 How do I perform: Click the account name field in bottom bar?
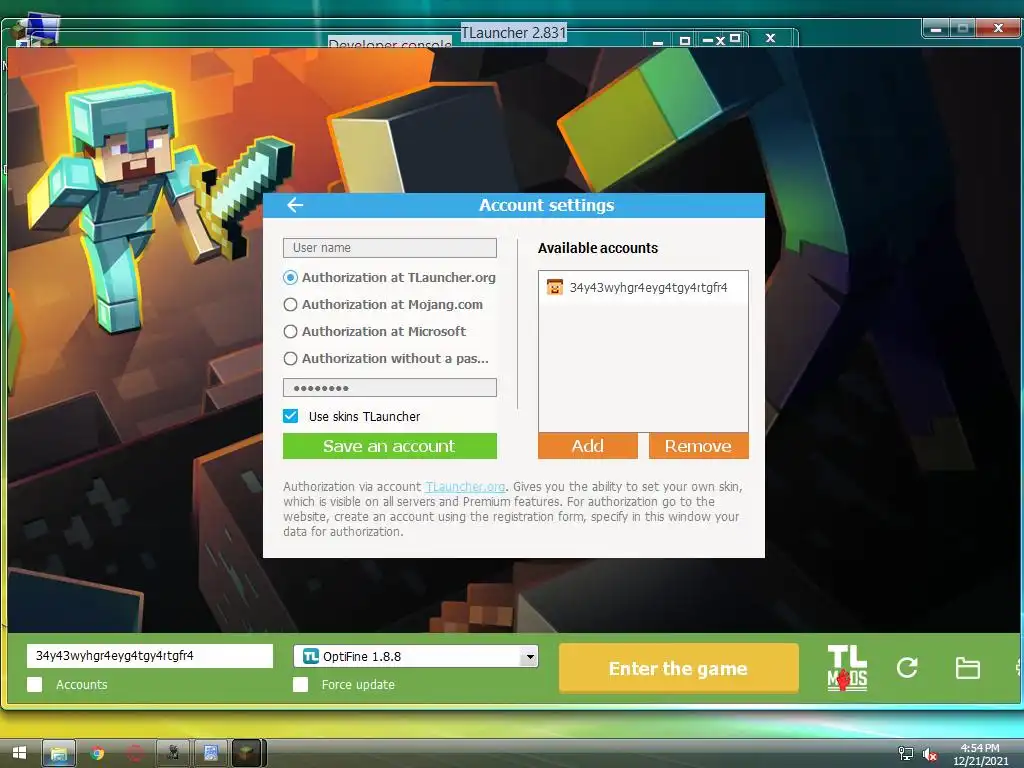(x=150, y=656)
